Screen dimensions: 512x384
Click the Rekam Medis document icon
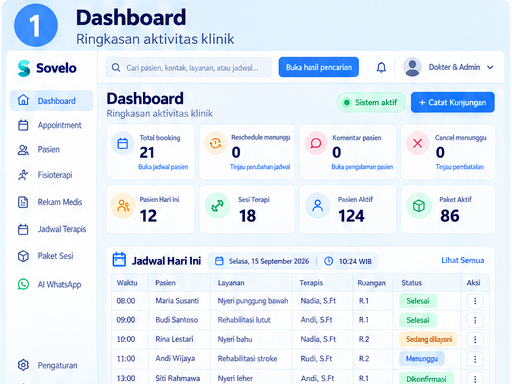pyautogui.click(x=23, y=202)
